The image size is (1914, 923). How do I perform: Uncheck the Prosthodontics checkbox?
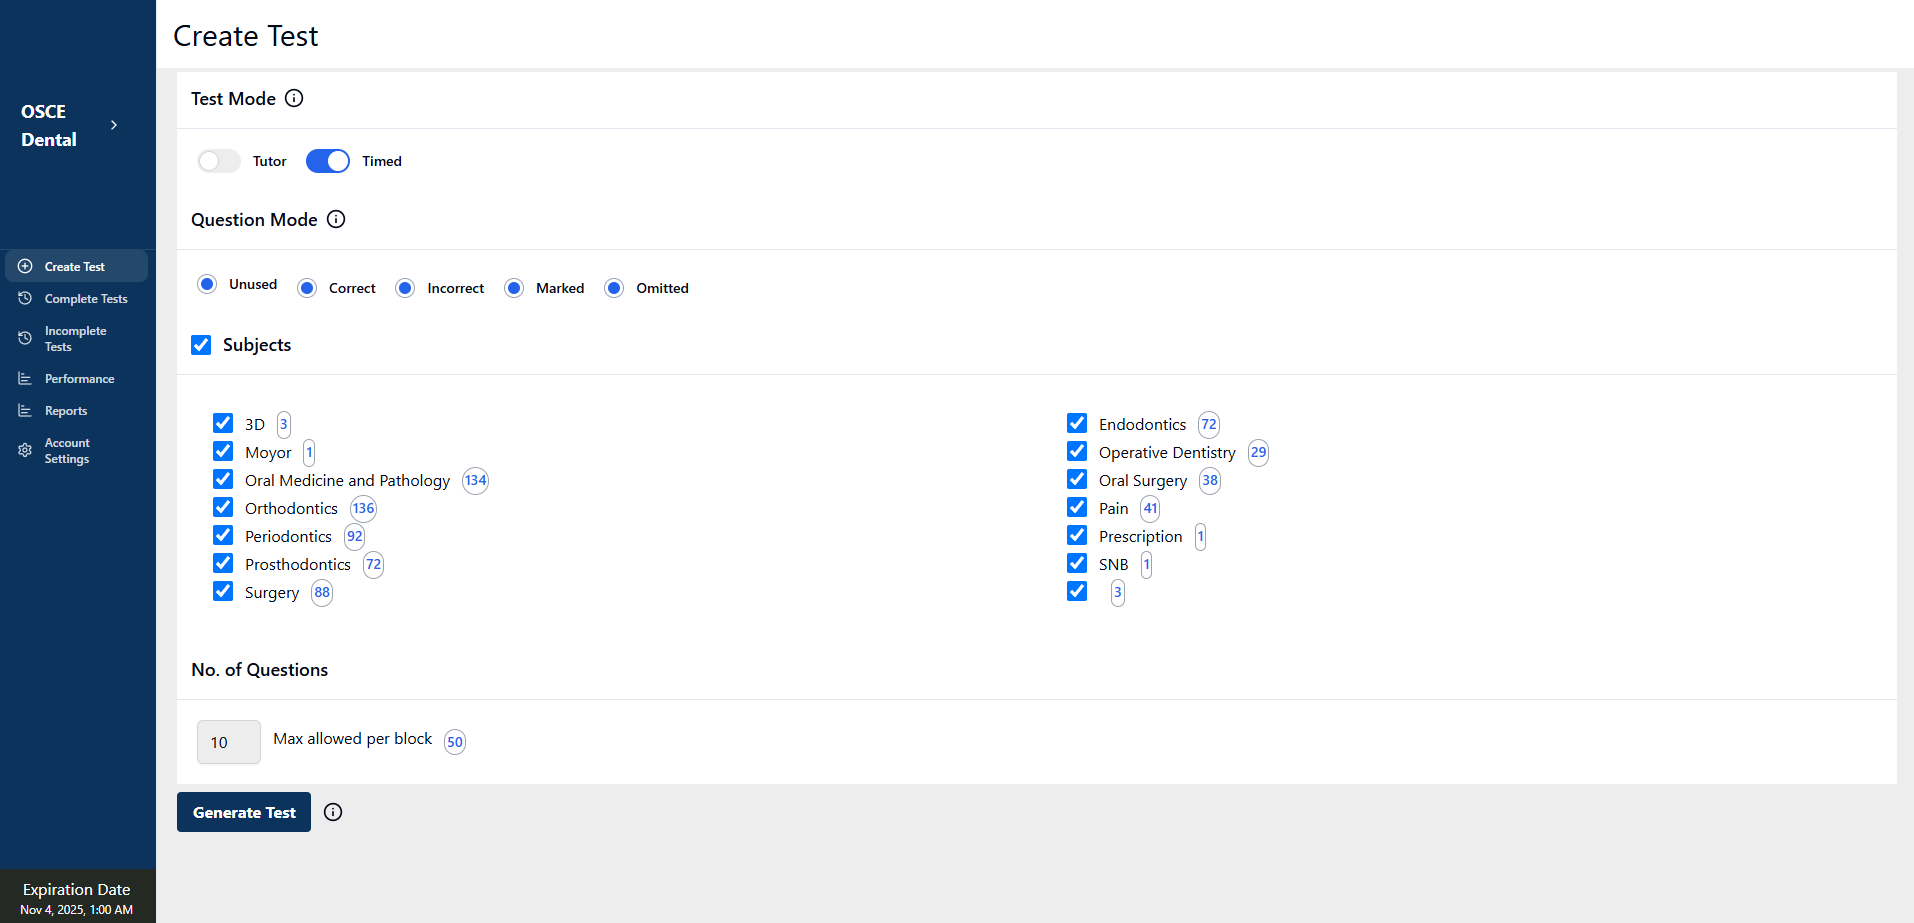click(223, 563)
